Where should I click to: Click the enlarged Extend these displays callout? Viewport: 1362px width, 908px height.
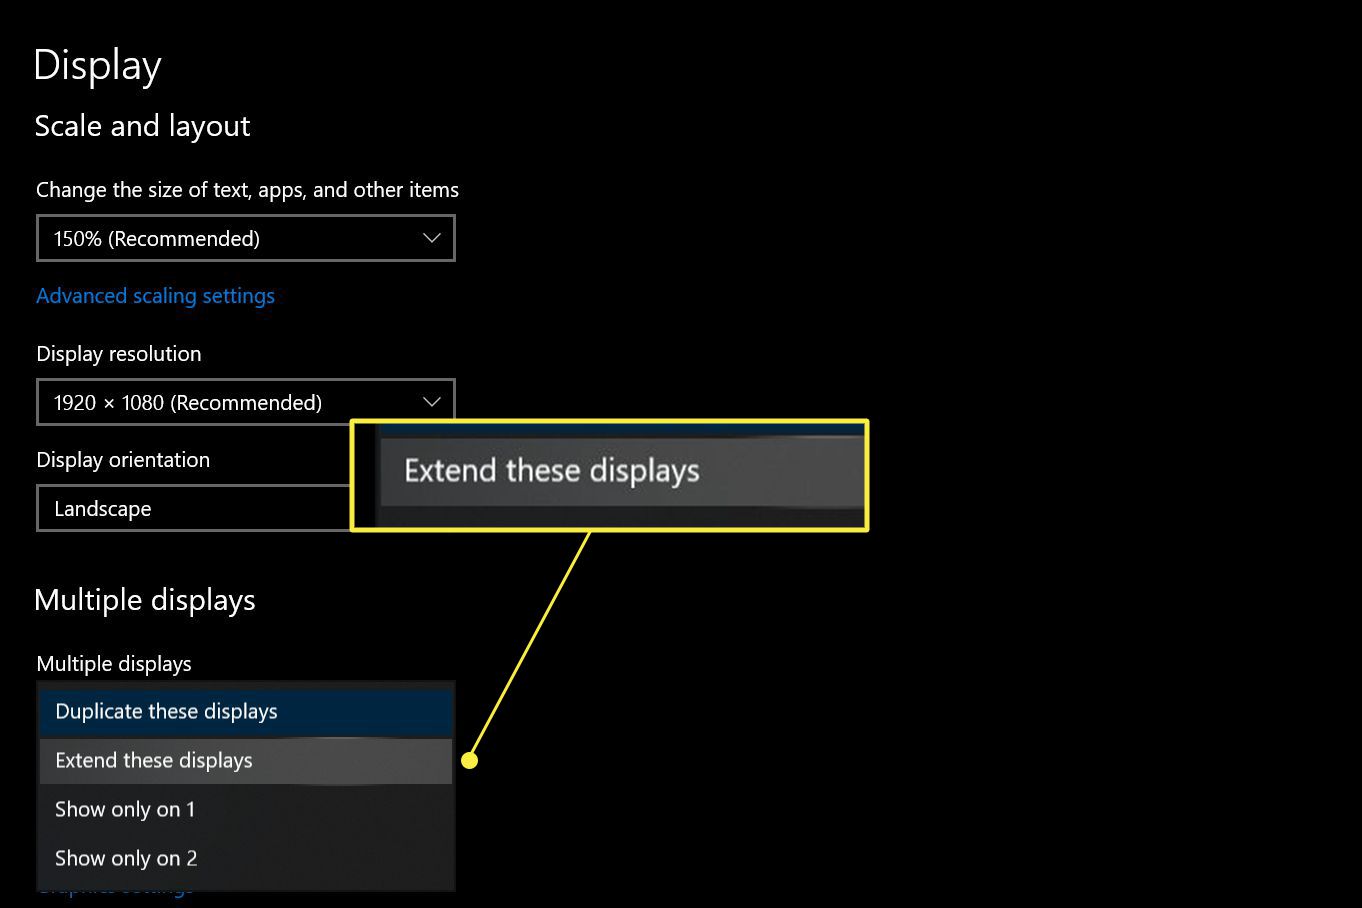tap(610, 471)
